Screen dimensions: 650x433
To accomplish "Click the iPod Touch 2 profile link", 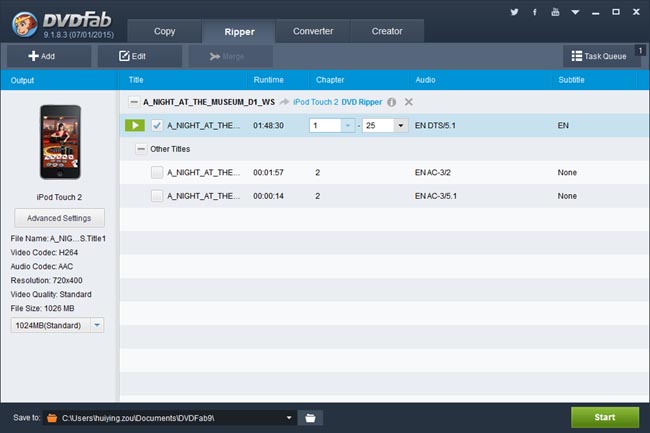I will (315, 102).
